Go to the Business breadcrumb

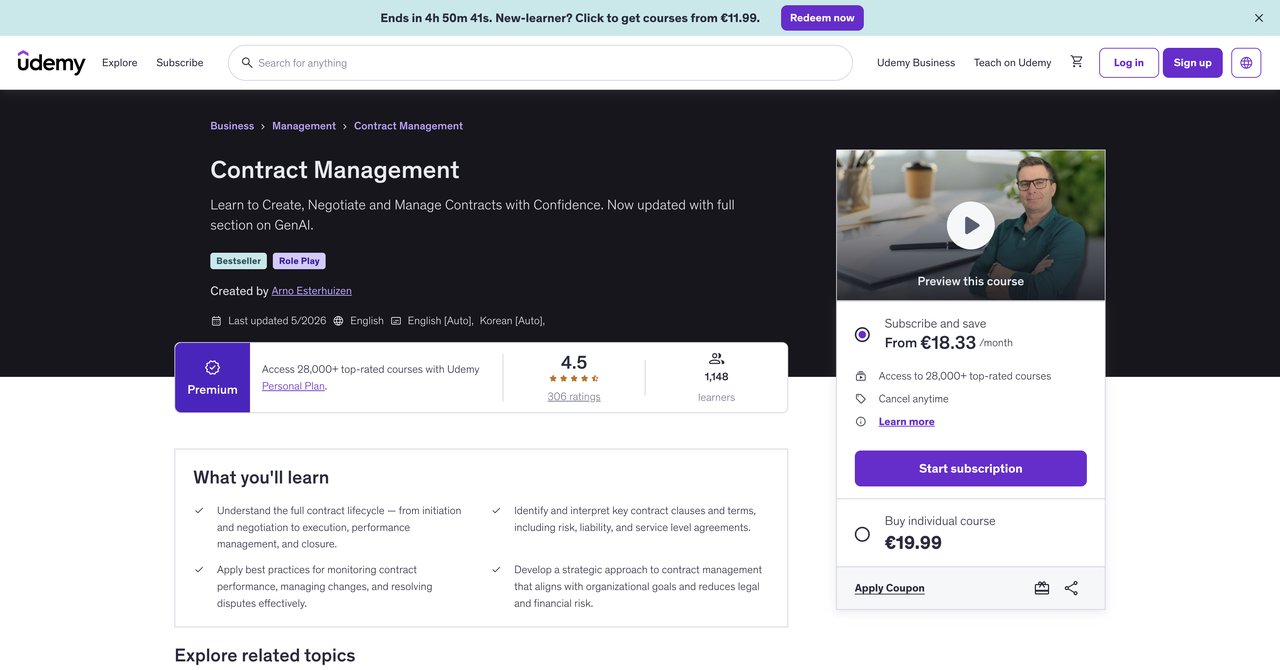pyautogui.click(x=232, y=126)
